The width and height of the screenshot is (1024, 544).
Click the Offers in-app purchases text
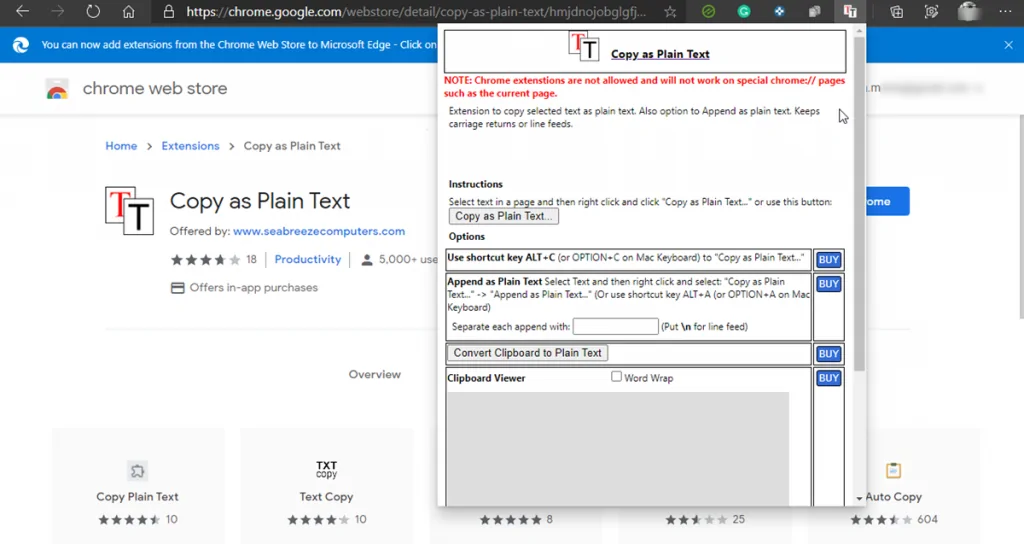click(x=253, y=288)
